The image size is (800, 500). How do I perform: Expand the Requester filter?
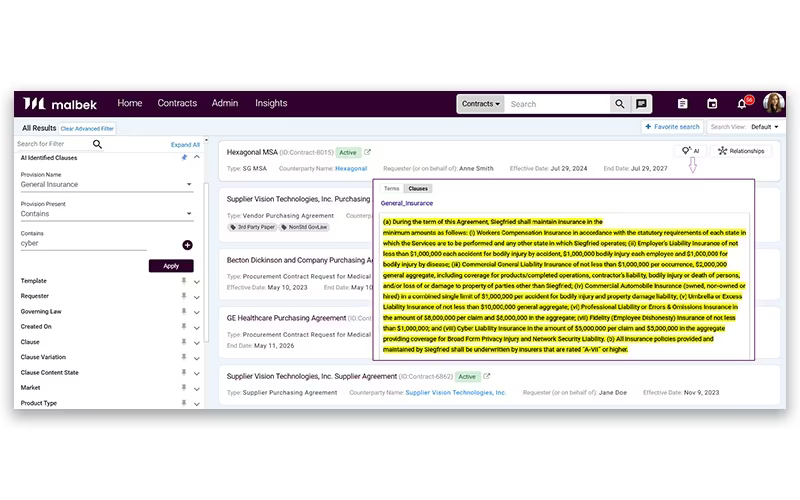coord(196,297)
